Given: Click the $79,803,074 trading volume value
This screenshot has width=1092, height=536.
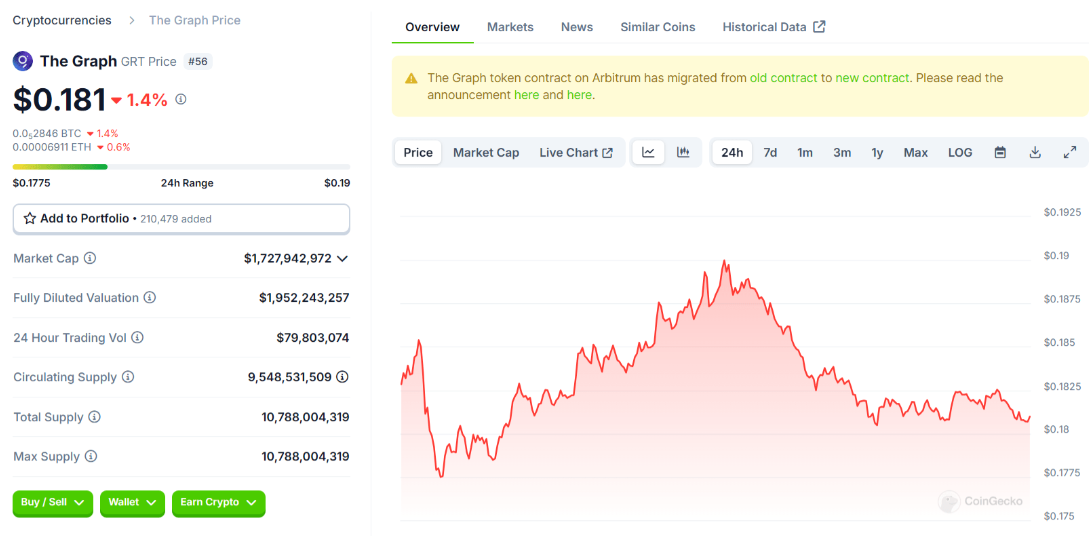Looking at the screenshot, I should pyautogui.click(x=313, y=338).
